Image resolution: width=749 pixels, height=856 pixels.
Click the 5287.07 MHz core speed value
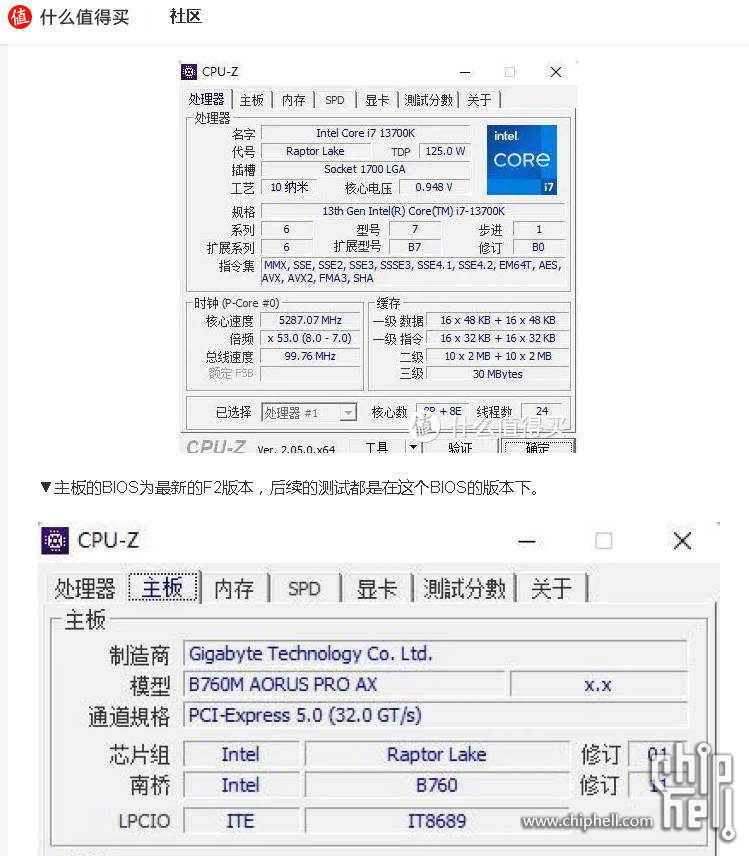tap(310, 320)
